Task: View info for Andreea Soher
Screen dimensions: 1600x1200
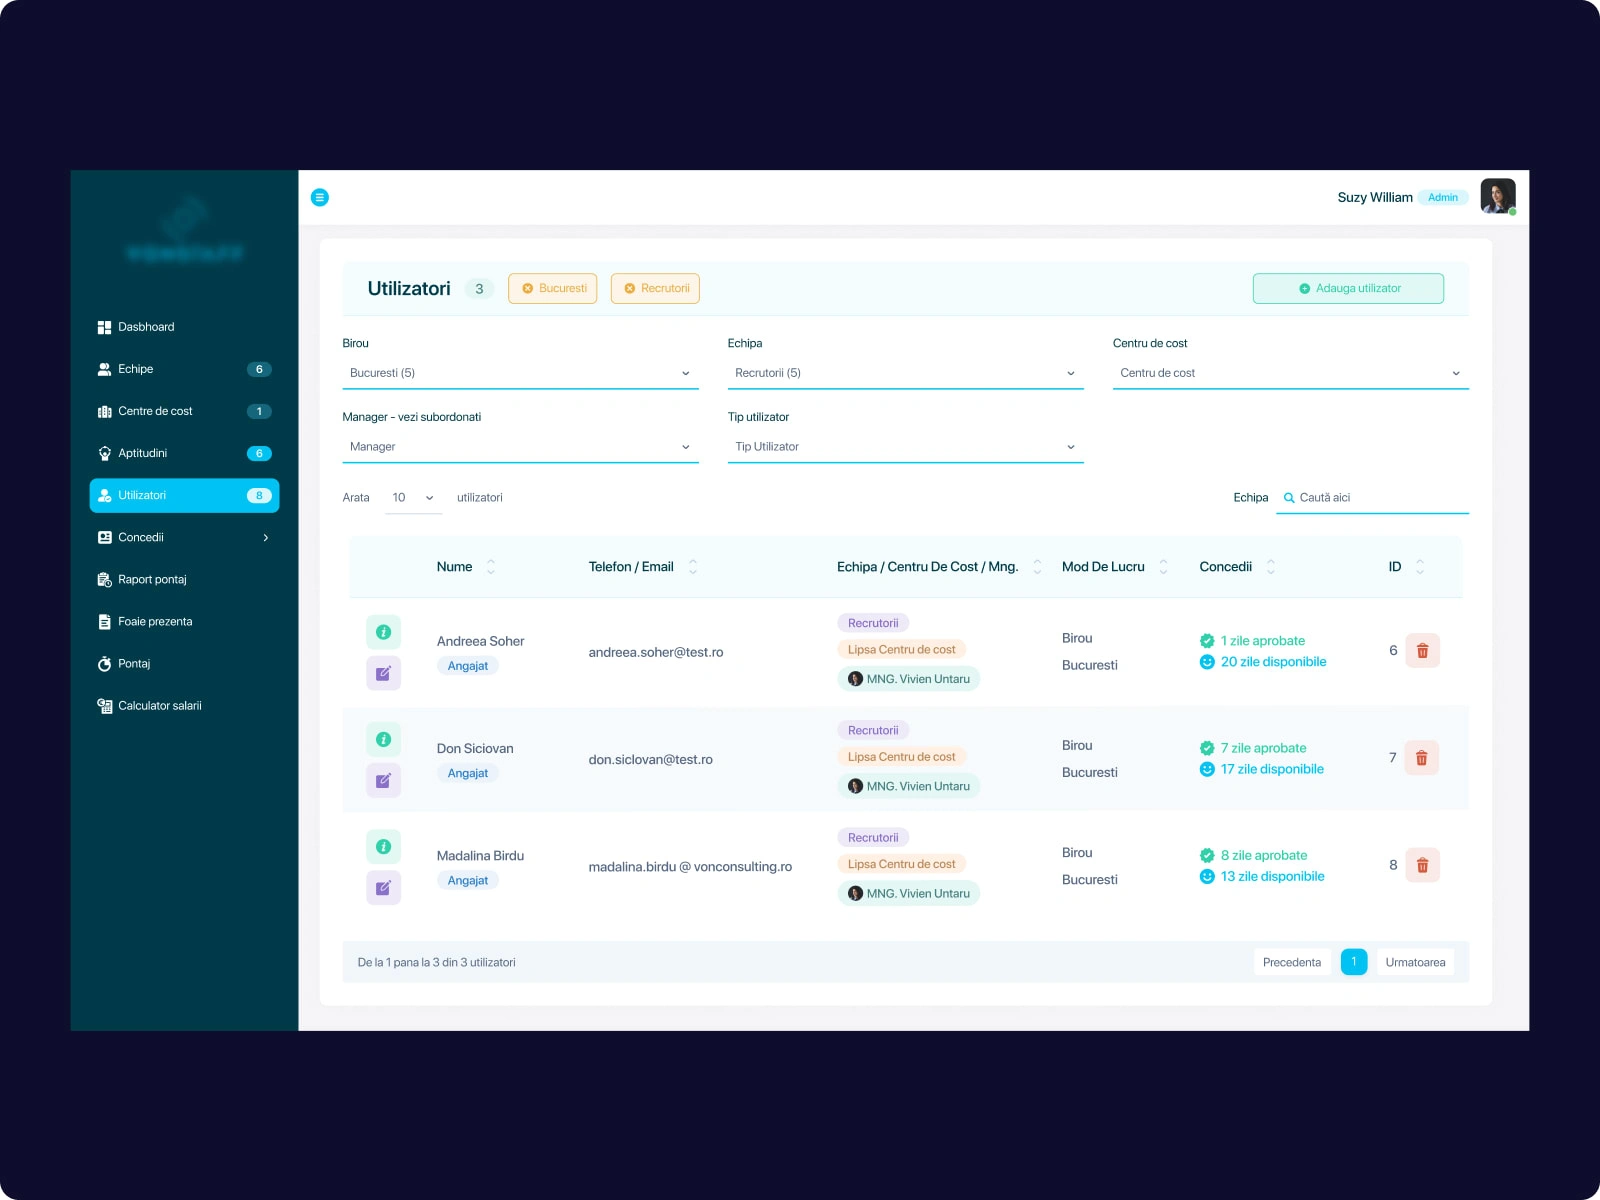Action: tap(383, 632)
